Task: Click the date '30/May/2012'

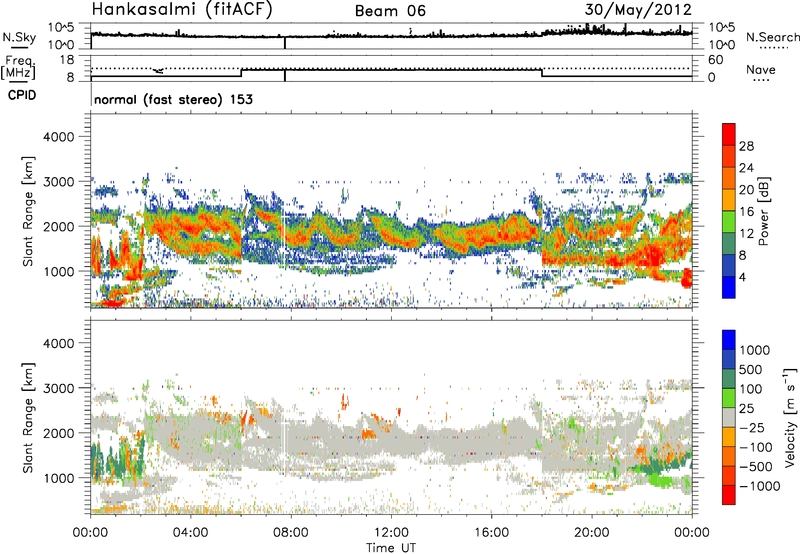Action: coord(638,10)
